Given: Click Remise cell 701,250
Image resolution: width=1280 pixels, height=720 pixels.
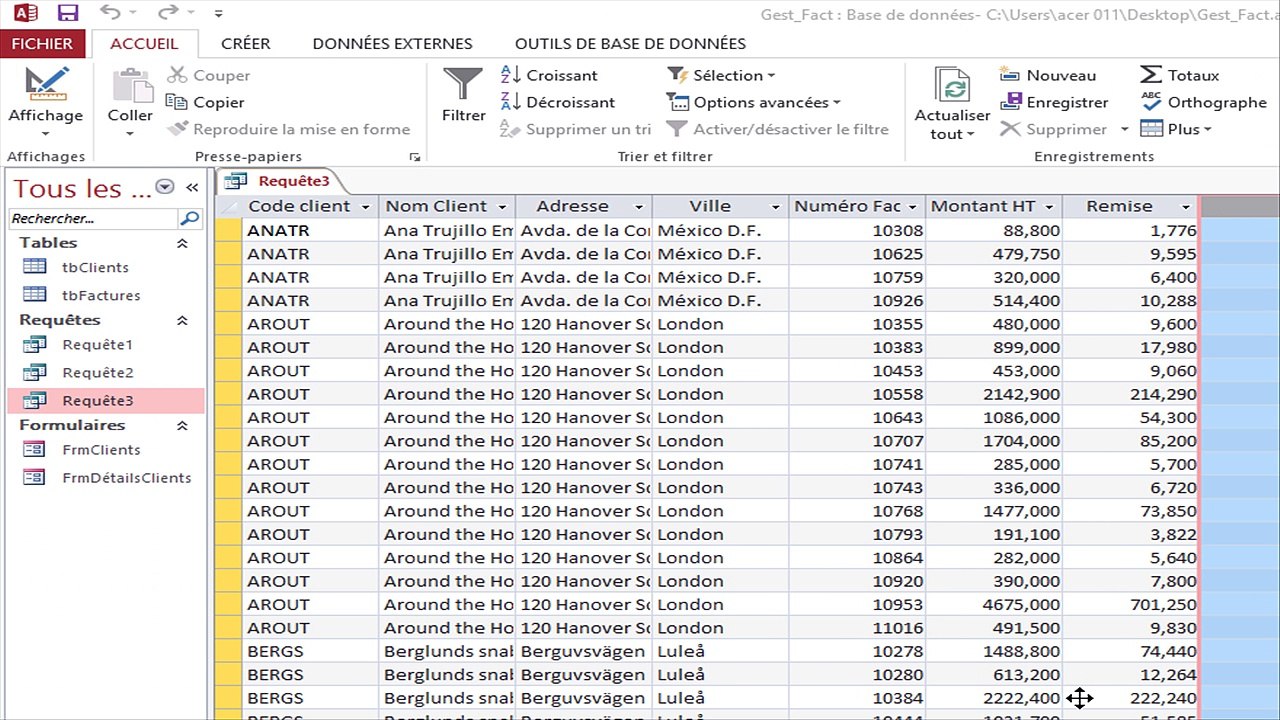Looking at the screenshot, I should coord(1131,605).
